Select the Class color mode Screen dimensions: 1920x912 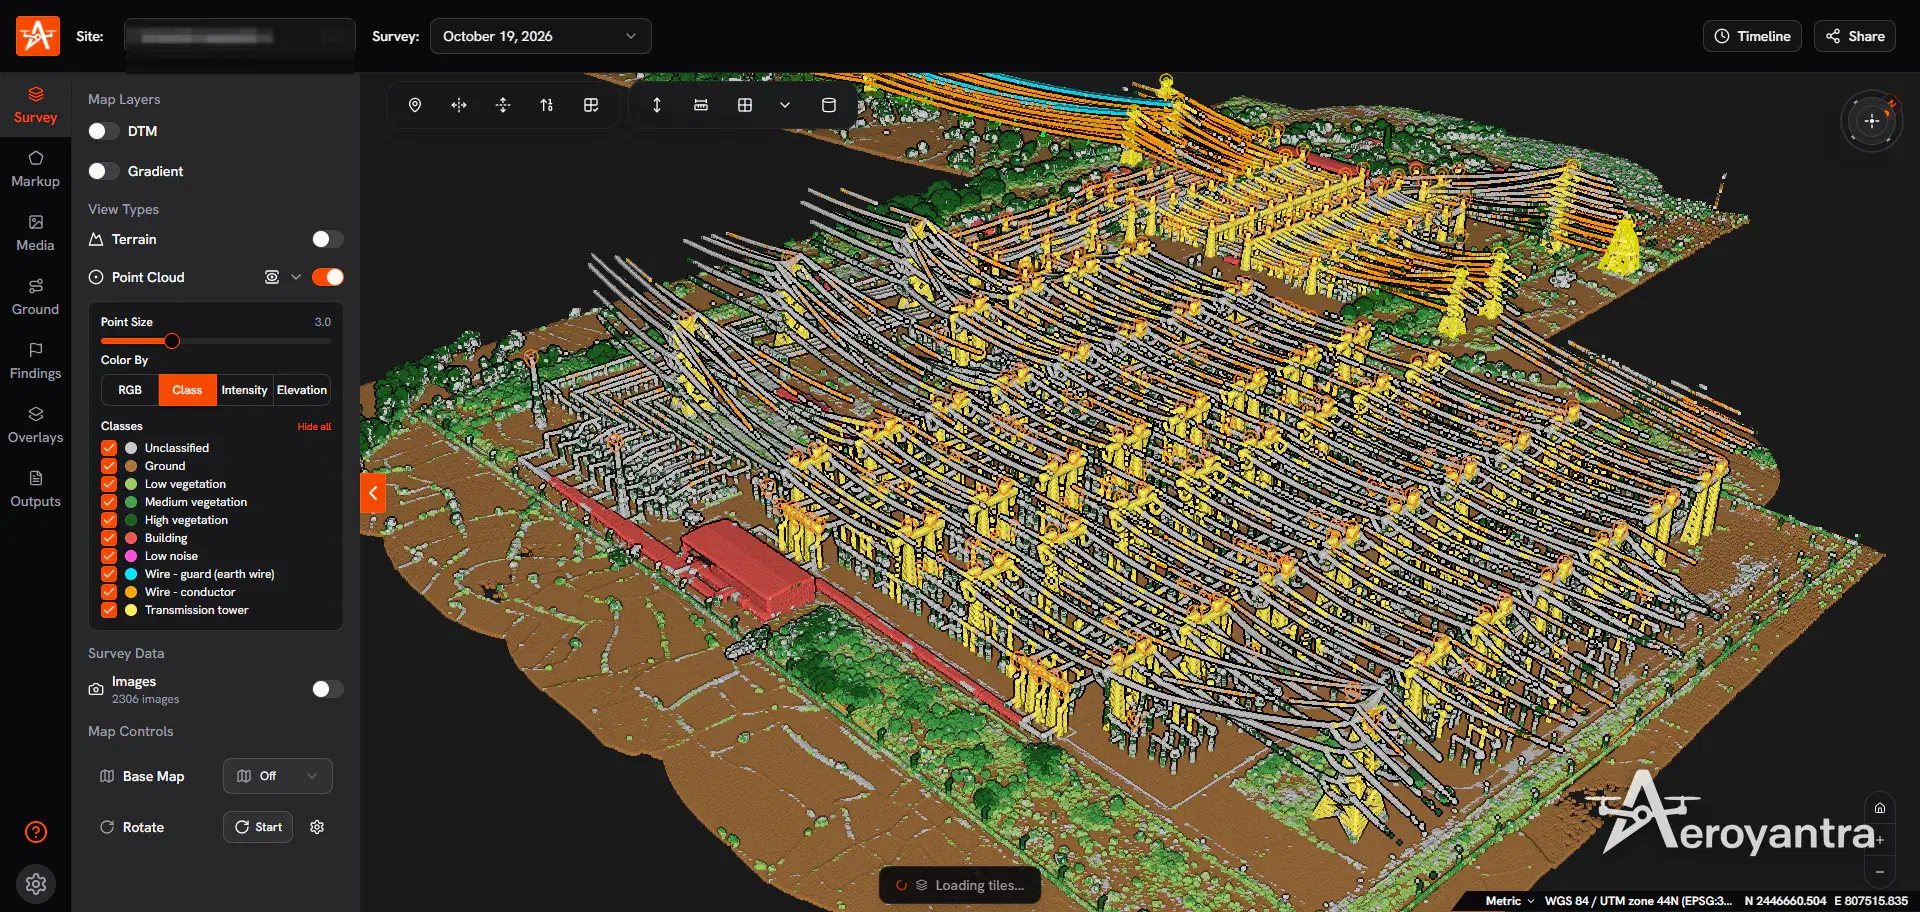pyautogui.click(x=187, y=390)
